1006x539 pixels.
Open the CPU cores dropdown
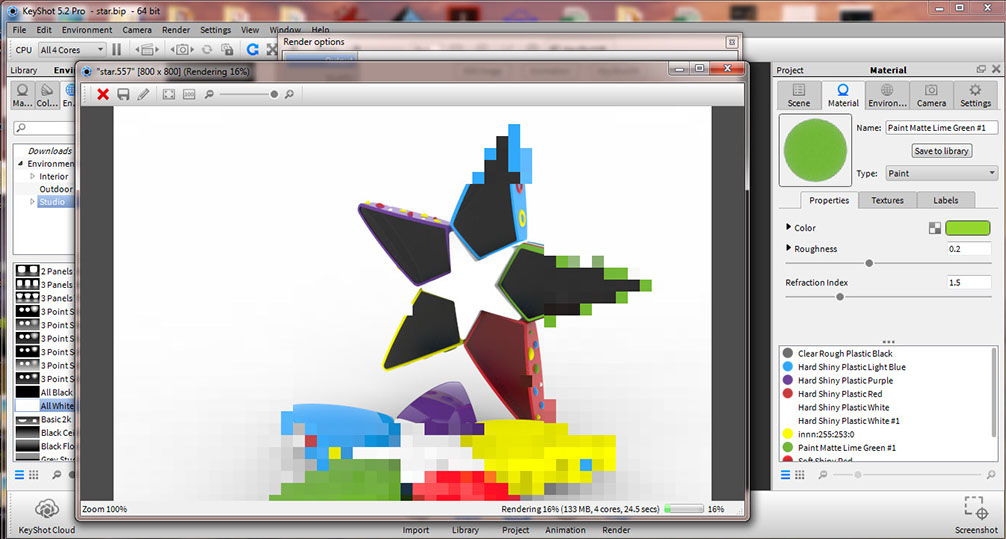click(x=71, y=49)
